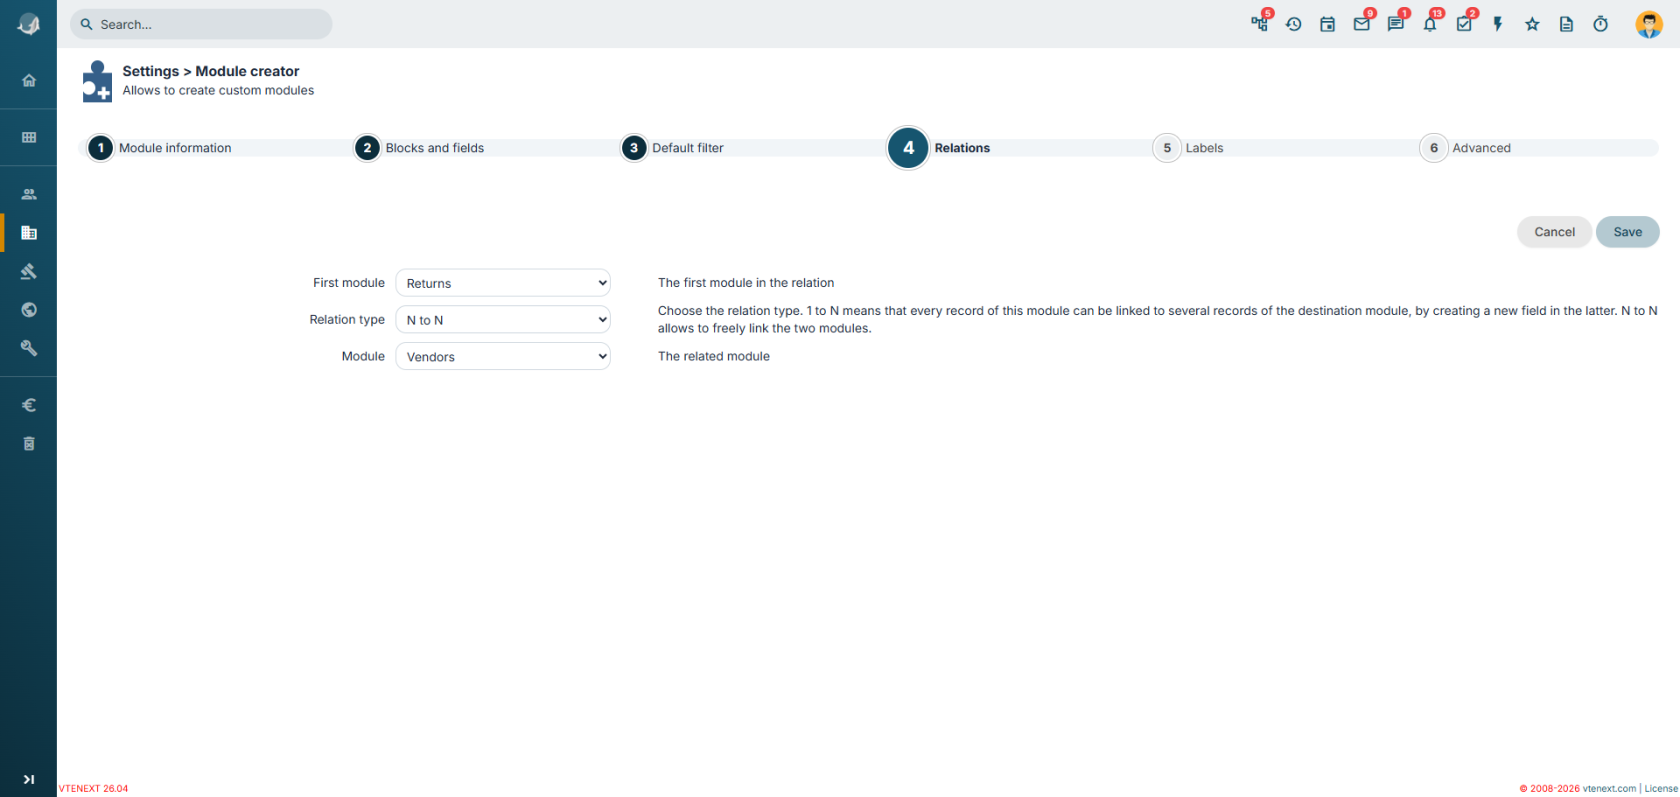The image size is (1680, 797).
Task: Open the document page icon in top bar
Action: click(1566, 24)
